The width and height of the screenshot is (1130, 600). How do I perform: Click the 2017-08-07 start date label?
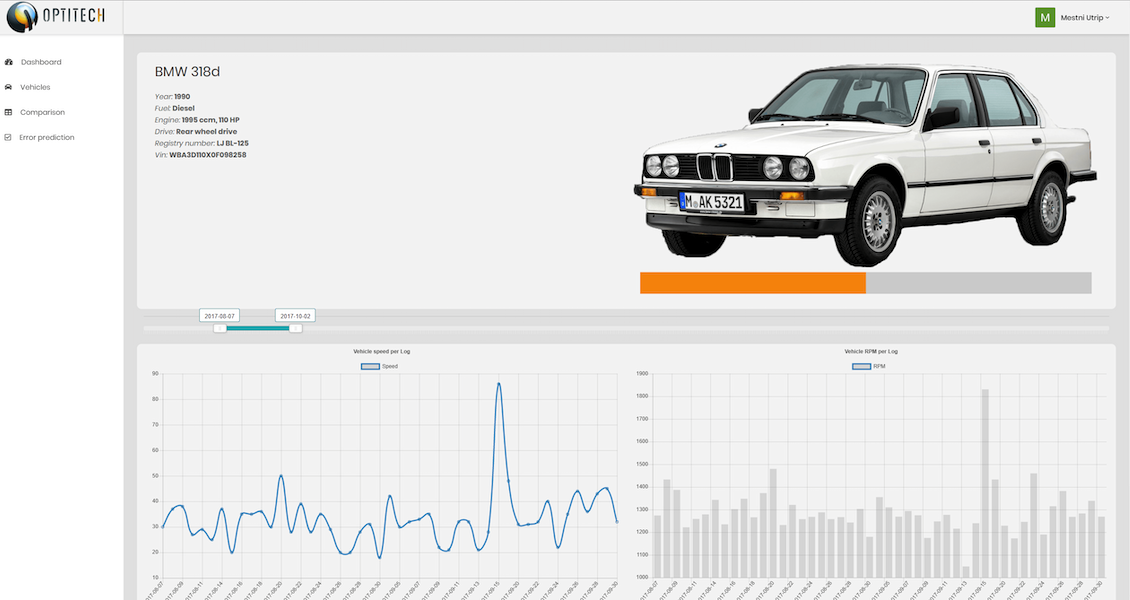tap(219, 316)
